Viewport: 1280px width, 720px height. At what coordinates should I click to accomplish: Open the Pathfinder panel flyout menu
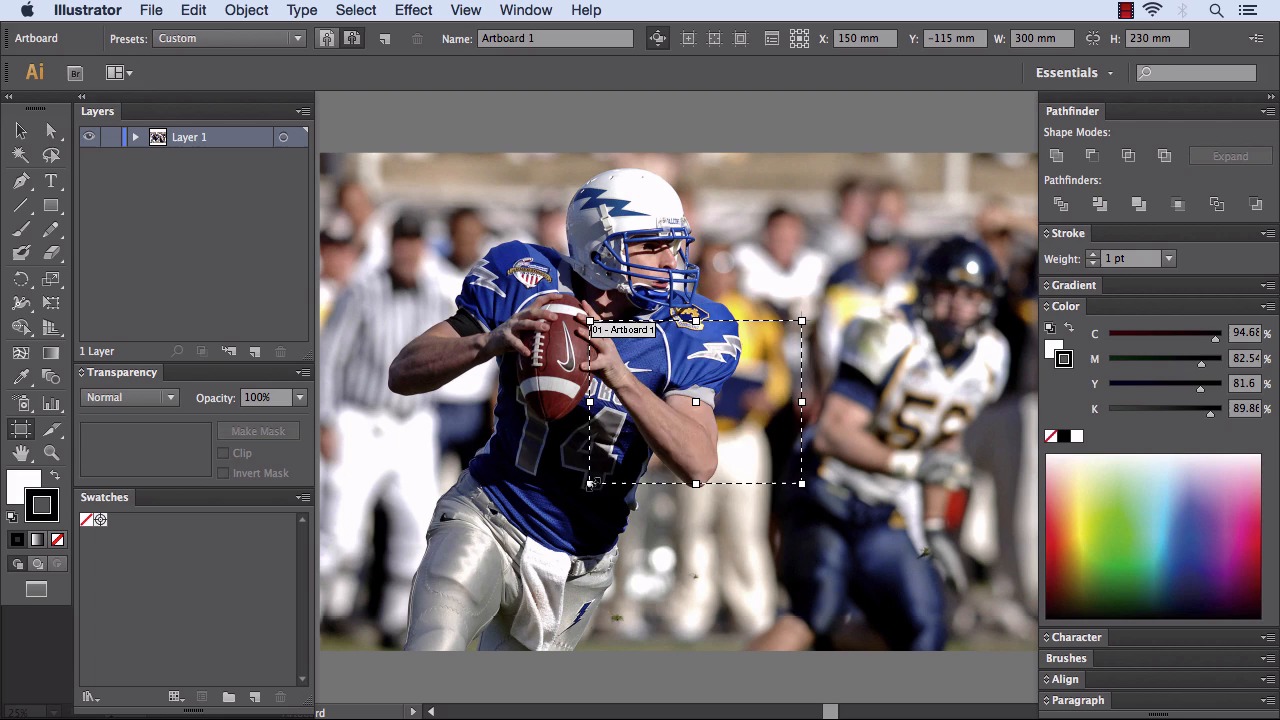pyautogui.click(x=1267, y=111)
